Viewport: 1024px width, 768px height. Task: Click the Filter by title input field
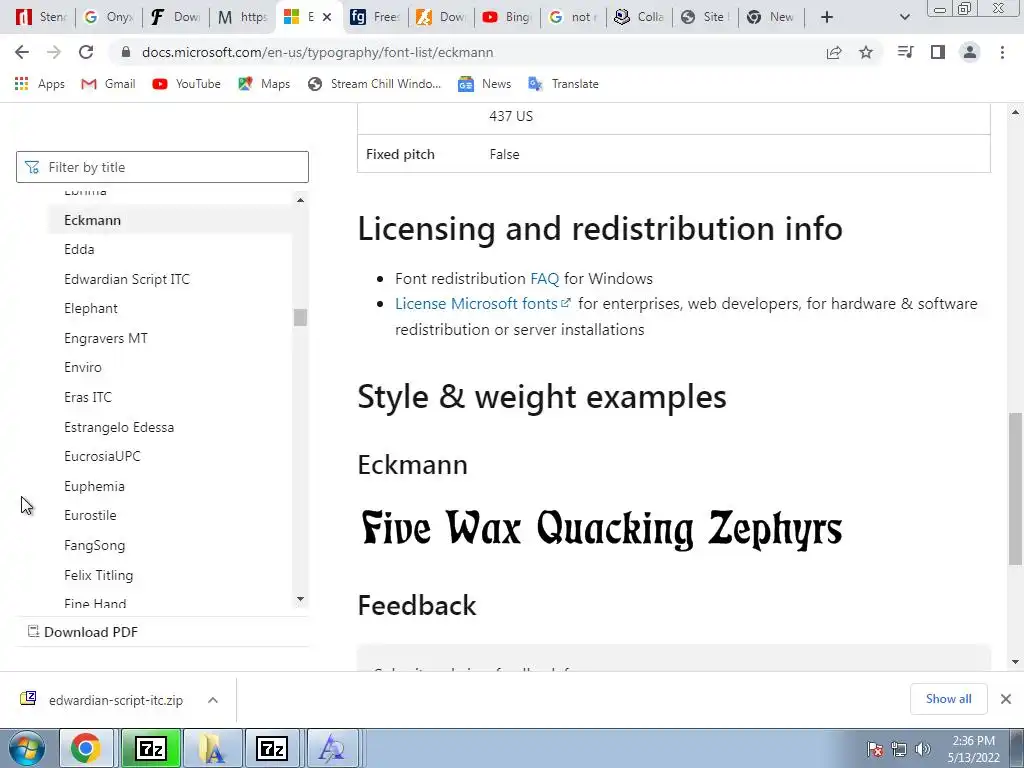coord(162,167)
